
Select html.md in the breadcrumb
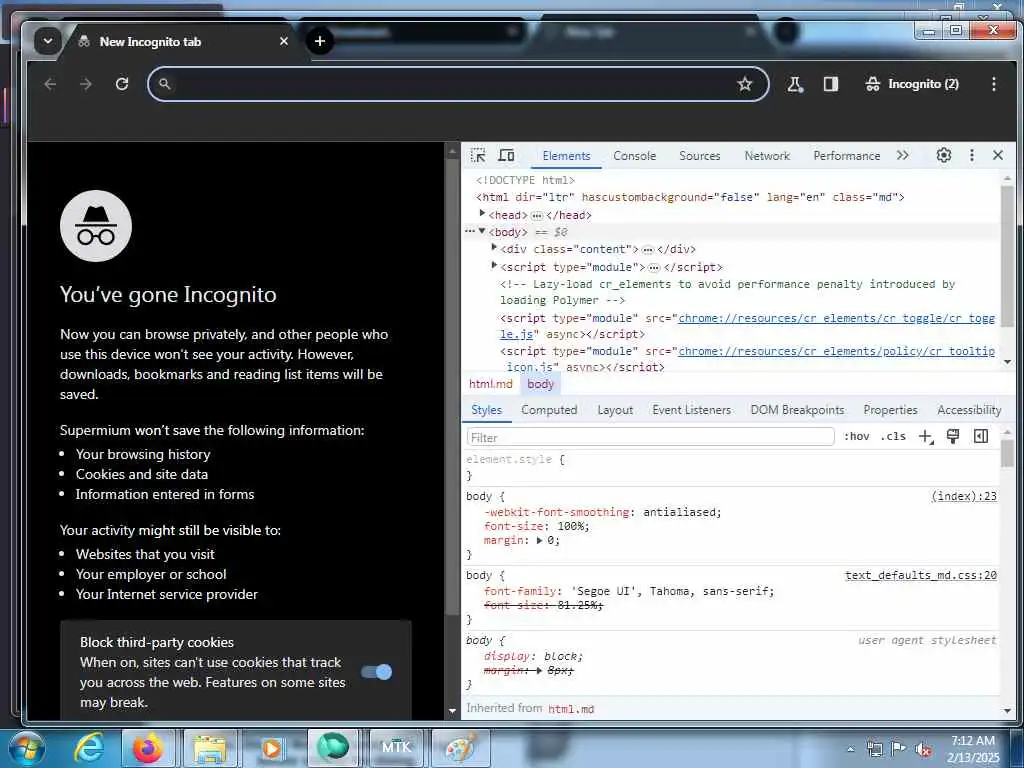(x=490, y=384)
